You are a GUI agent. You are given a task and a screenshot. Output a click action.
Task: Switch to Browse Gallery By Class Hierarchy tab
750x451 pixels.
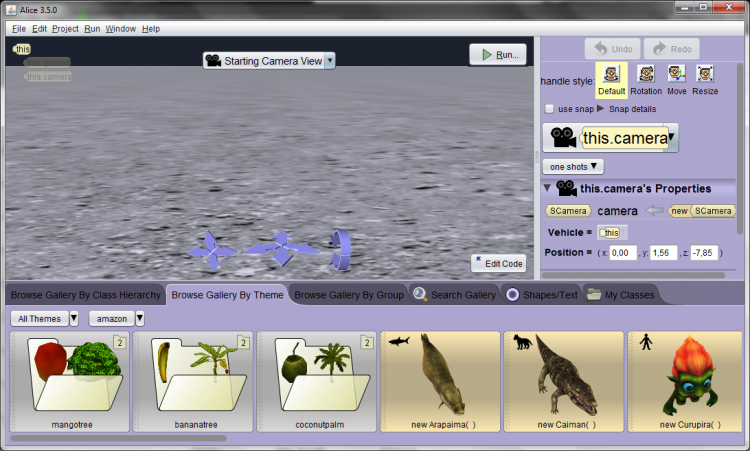coord(86,295)
